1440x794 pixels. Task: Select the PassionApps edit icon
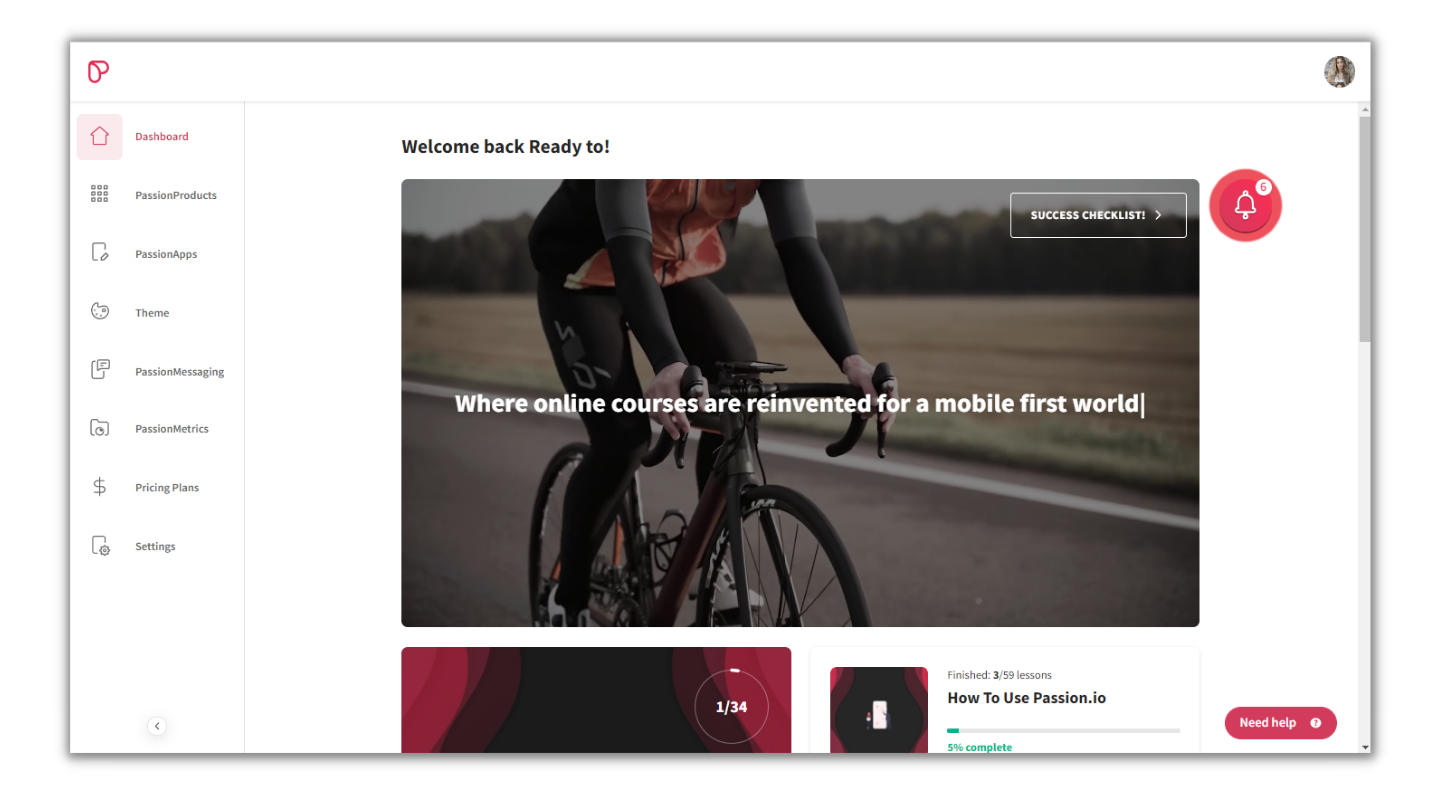coord(99,252)
